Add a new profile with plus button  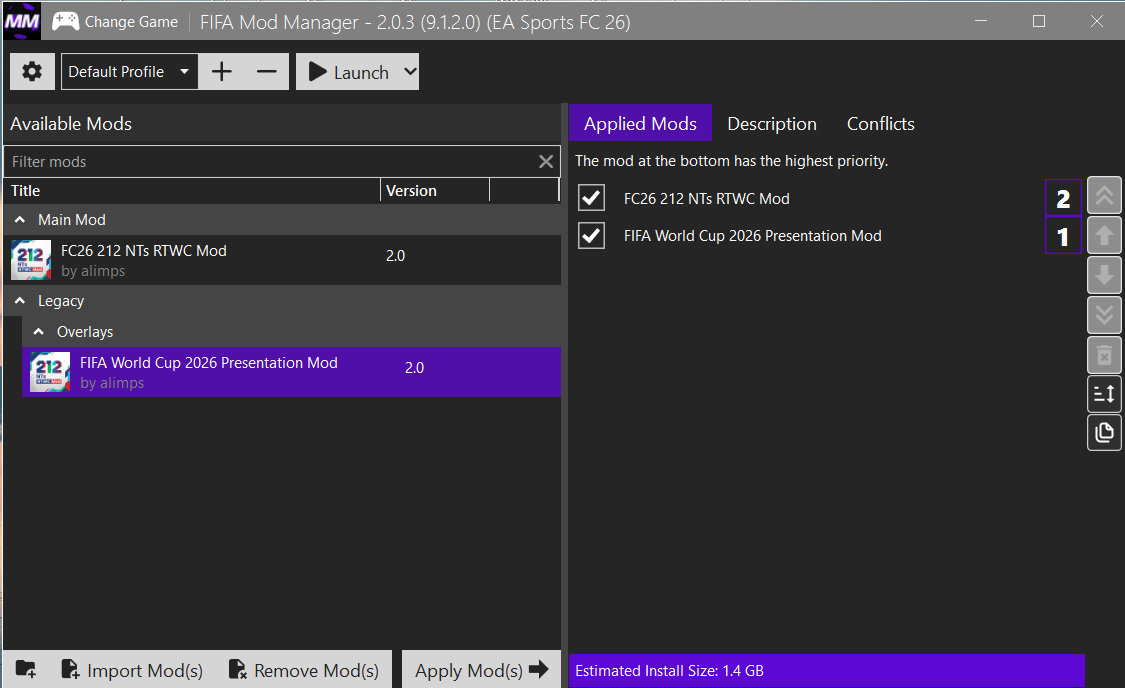click(x=222, y=72)
